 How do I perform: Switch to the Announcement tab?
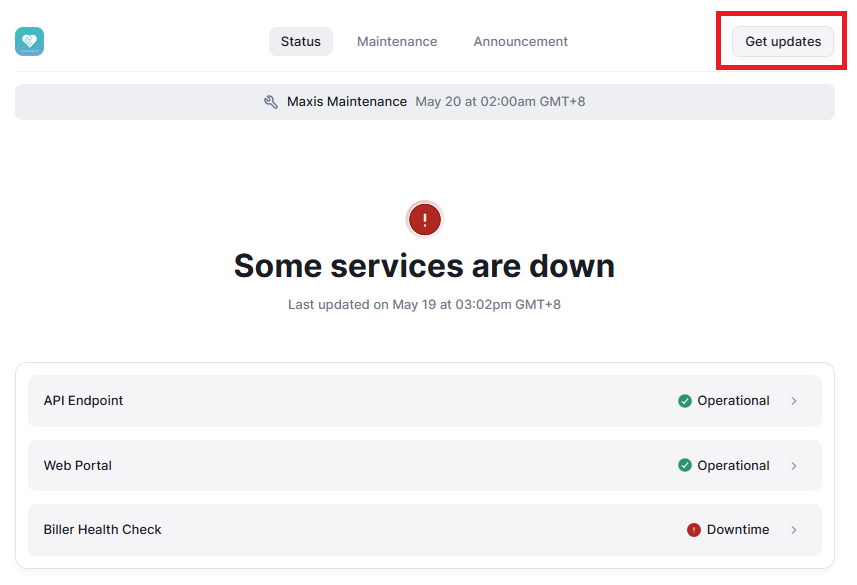(520, 41)
